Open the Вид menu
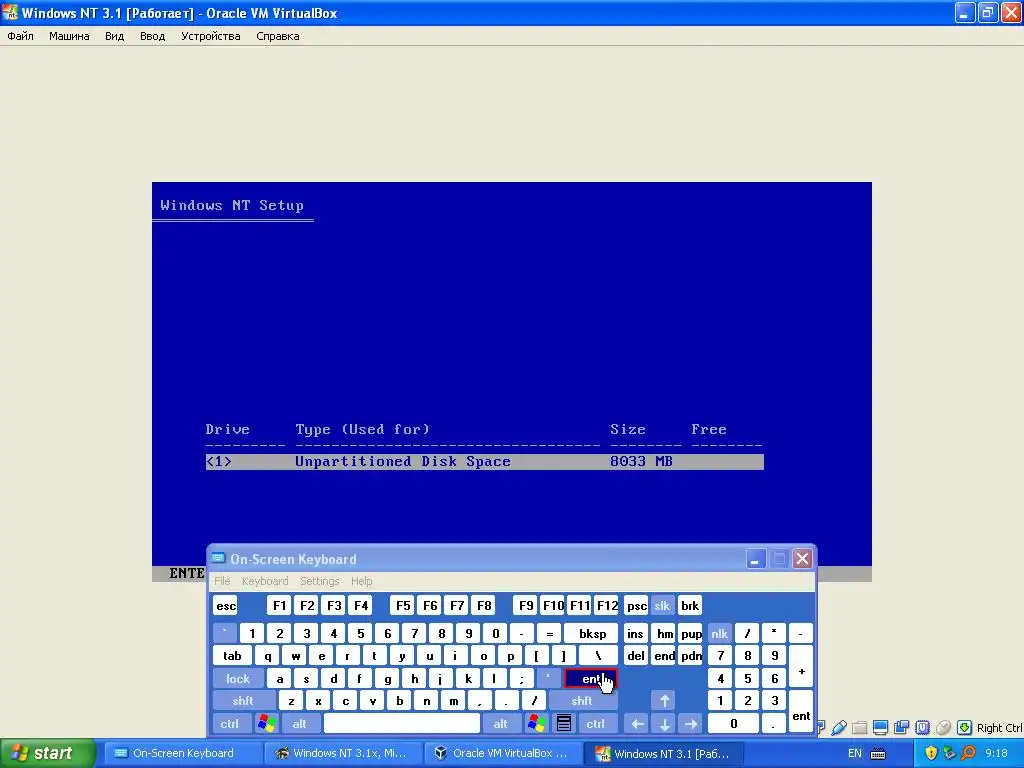1024x768 pixels. pos(114,36)
